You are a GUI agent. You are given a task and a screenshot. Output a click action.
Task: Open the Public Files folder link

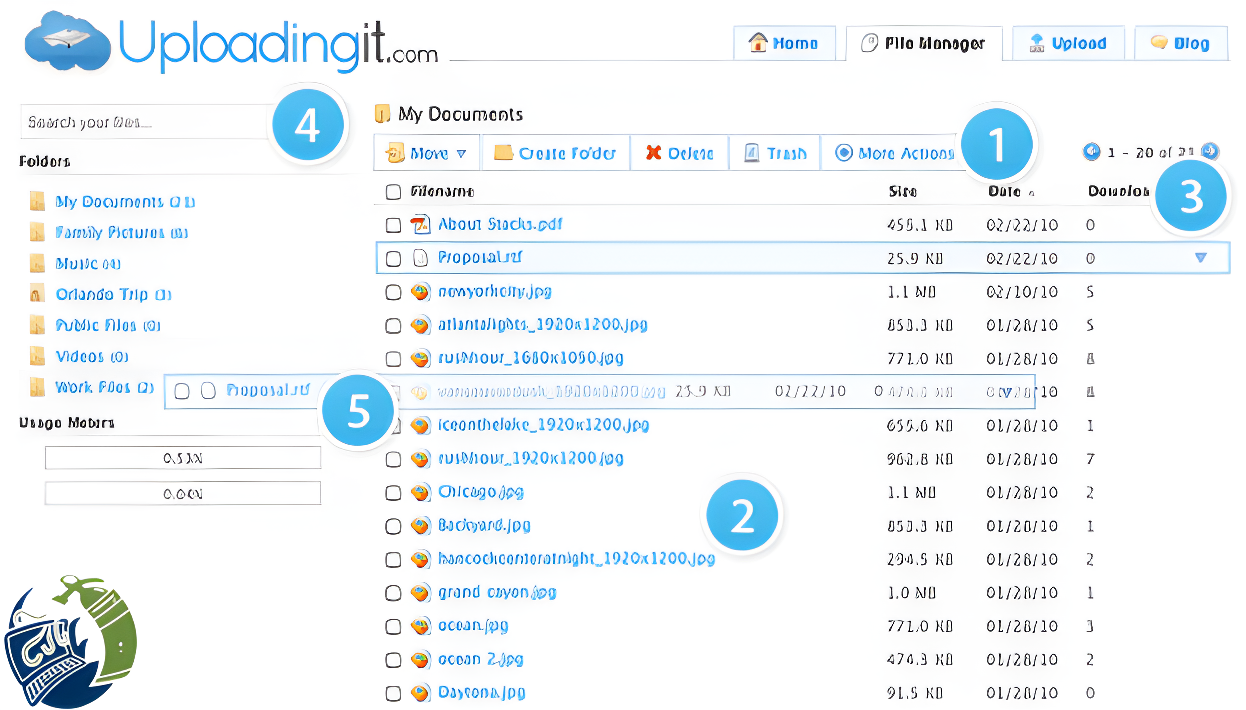(x=108, y=325)
